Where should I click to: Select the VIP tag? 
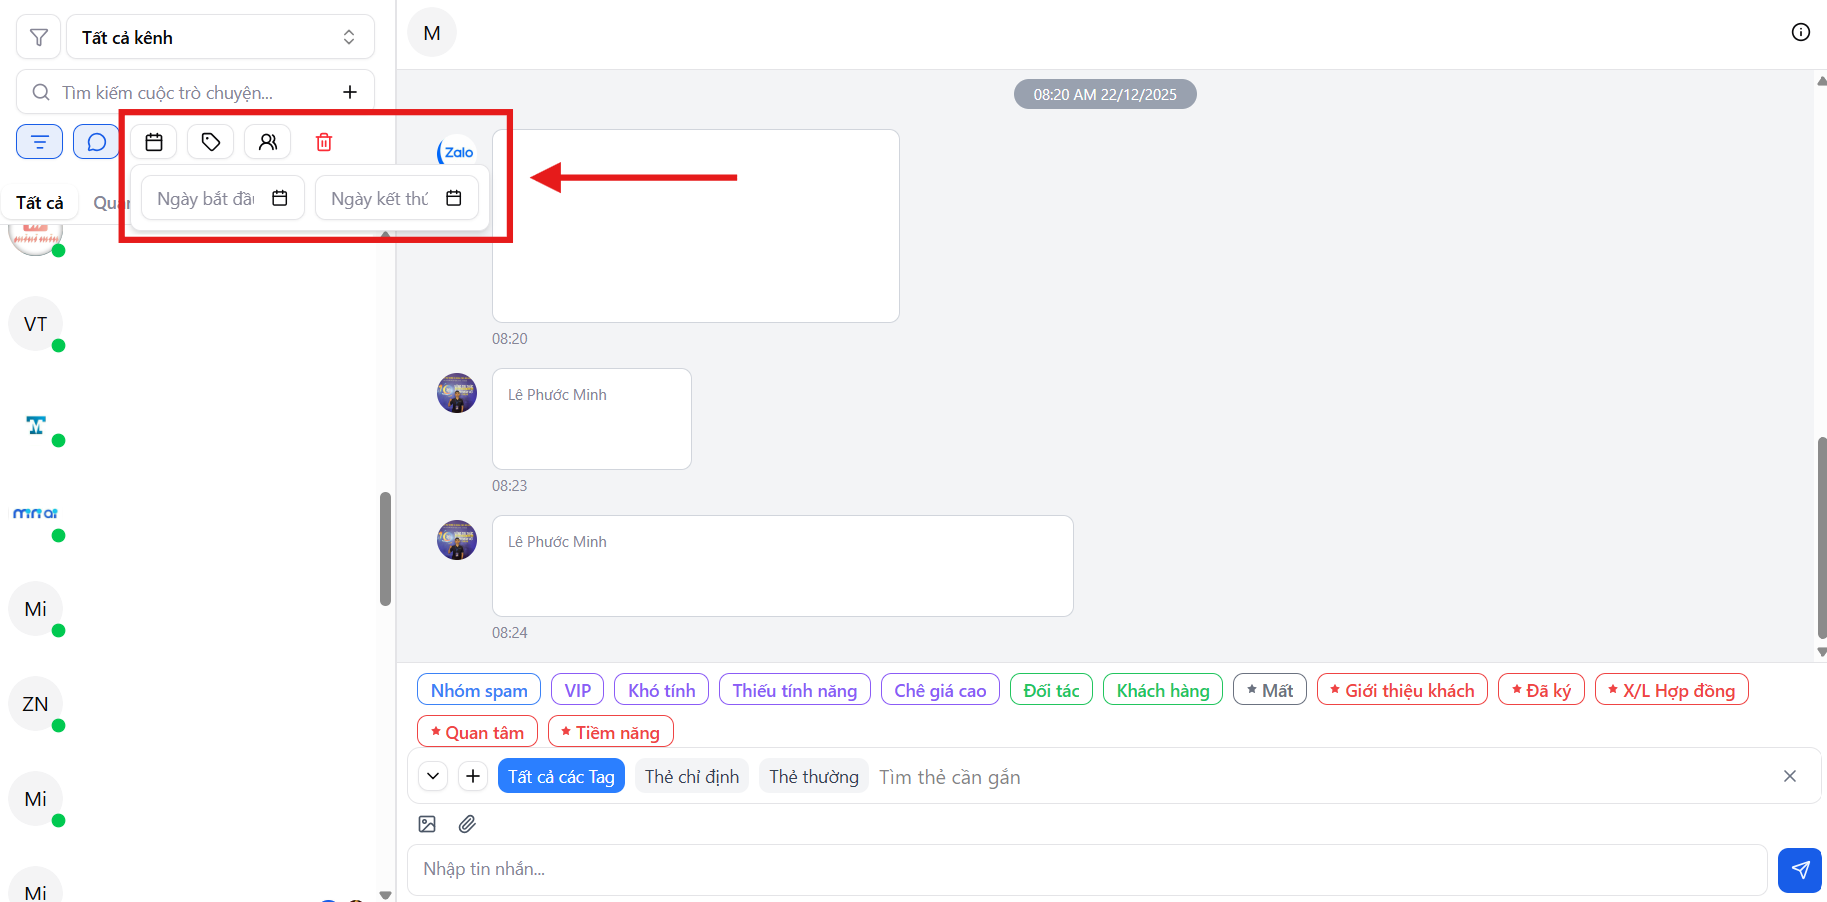[x=577, y=690]
